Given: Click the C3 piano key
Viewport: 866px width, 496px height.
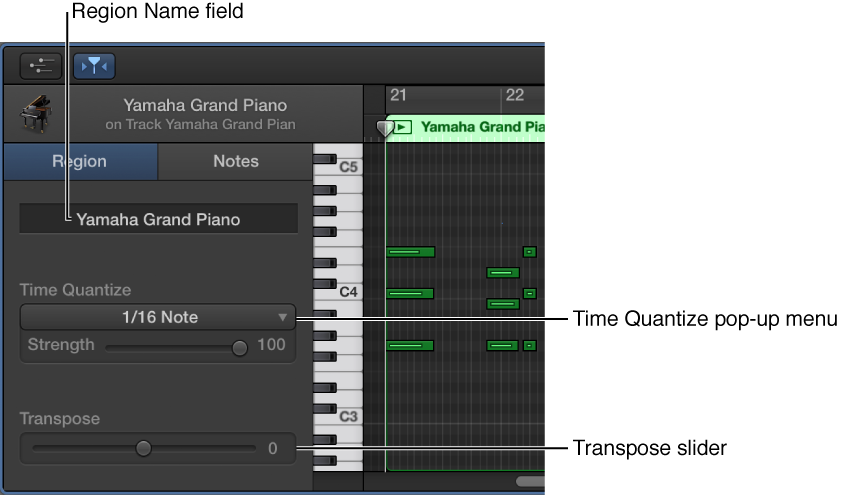Looking at the screenshot, I should (348, 416).
